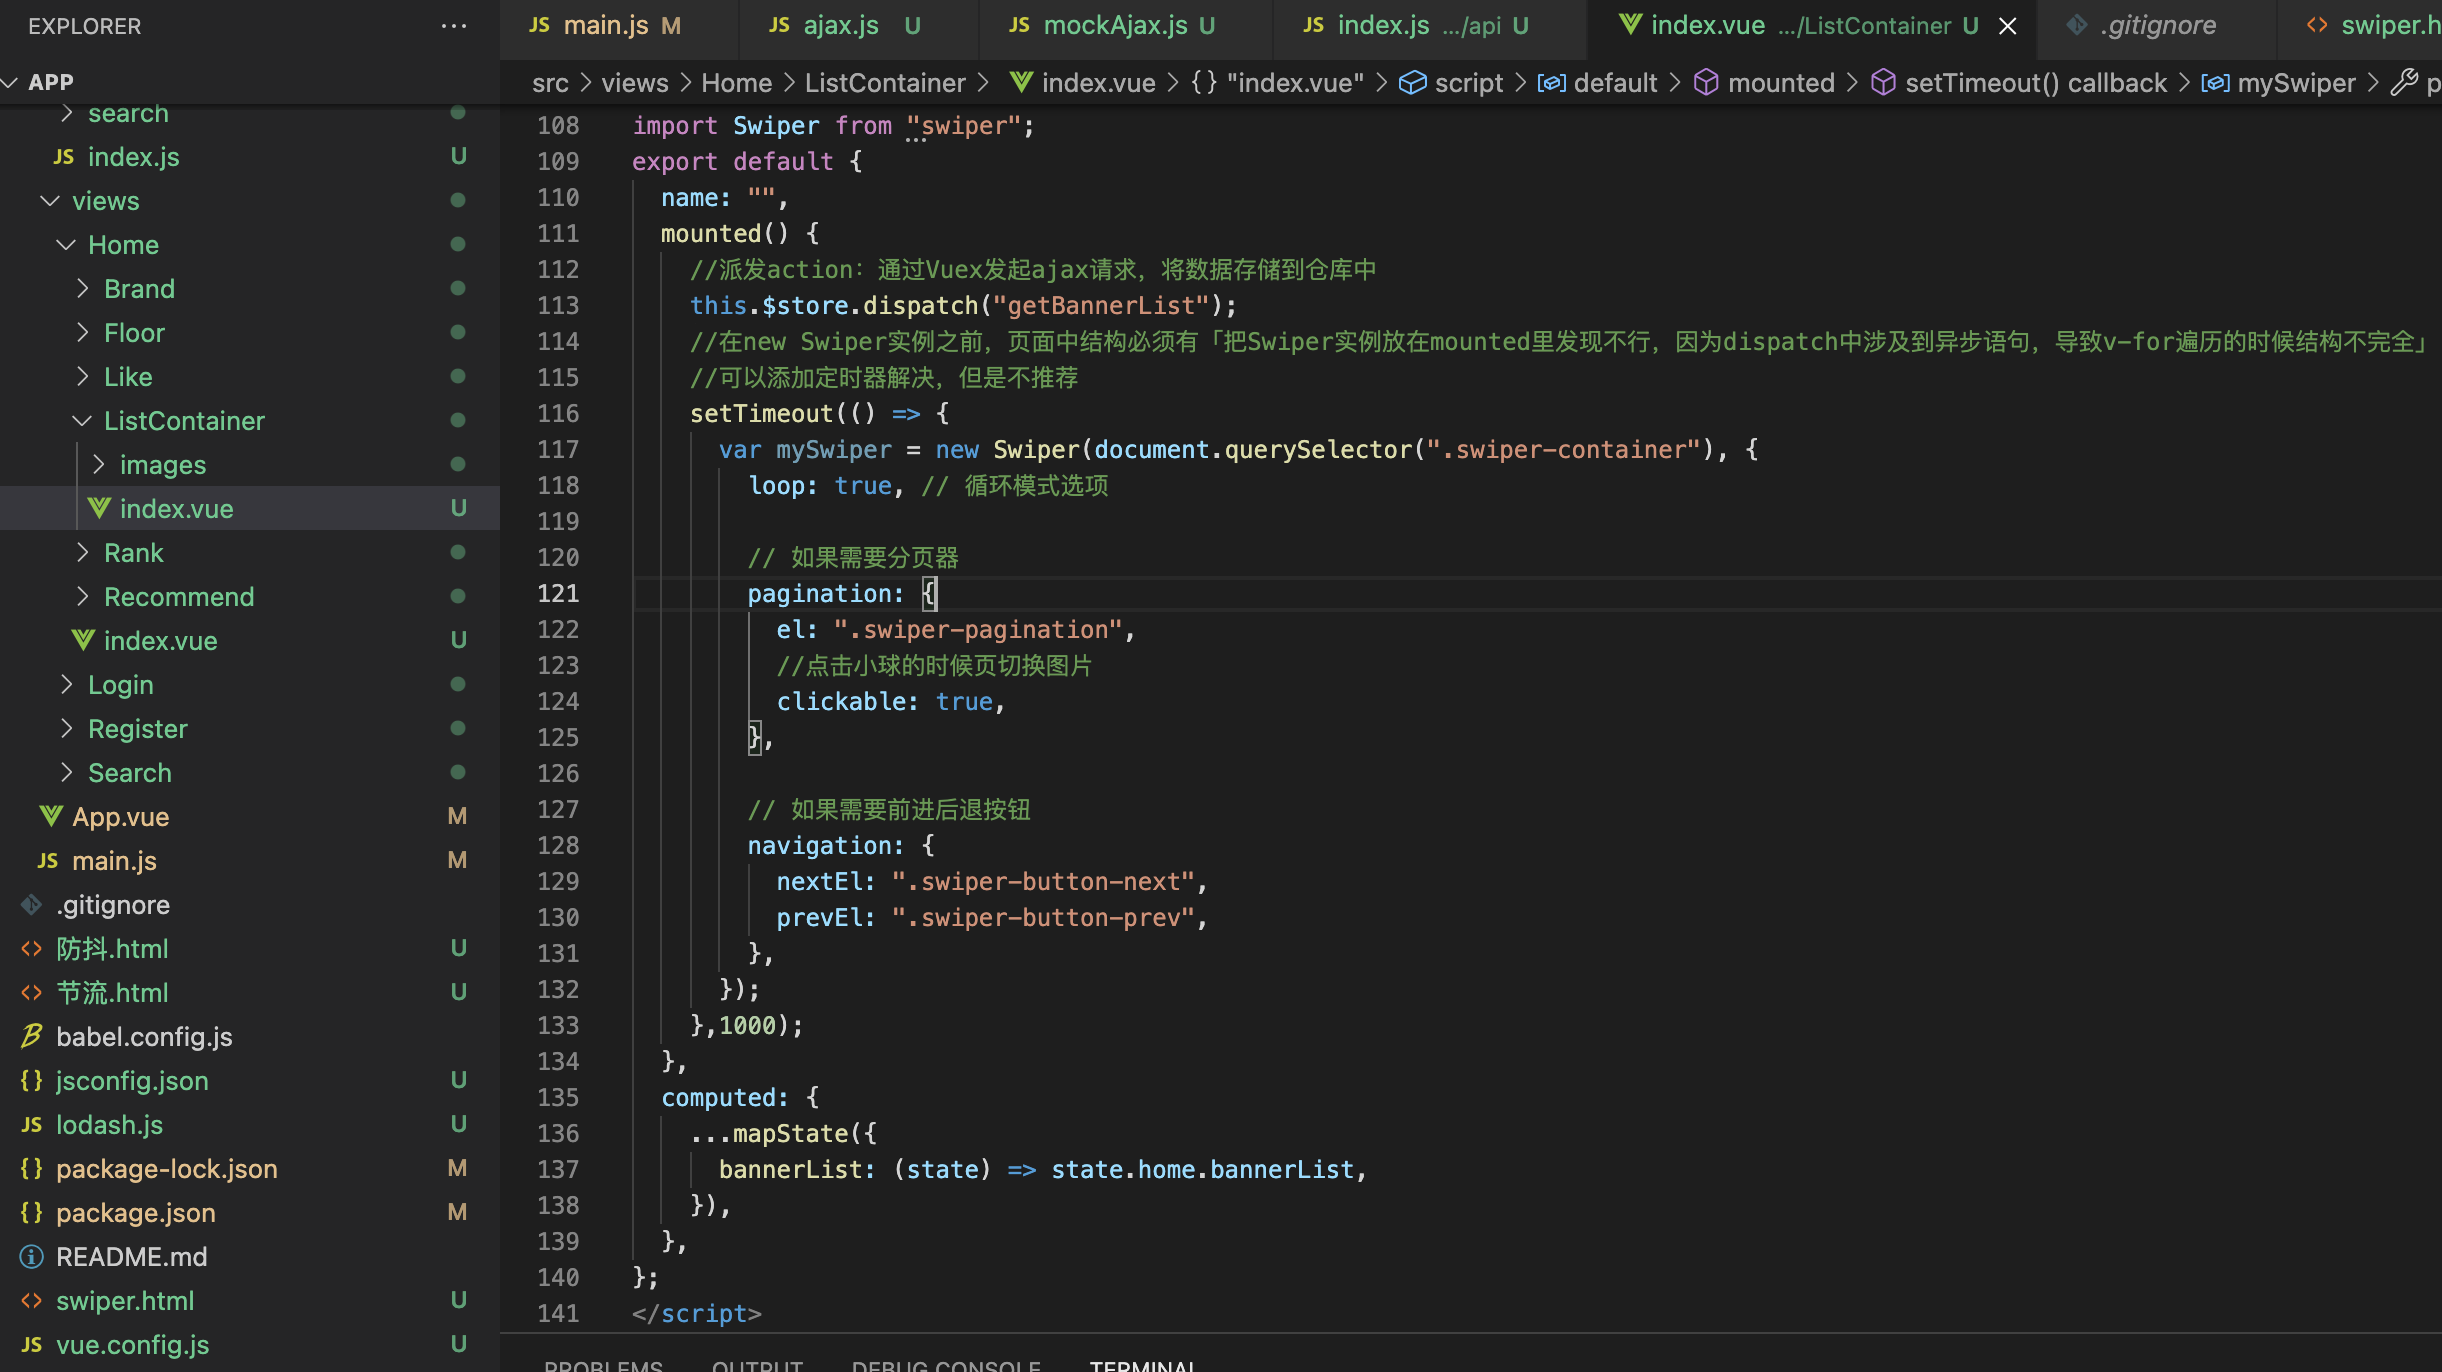Click the Babel icon beside babel.config.js
Viewport: 2442px width, 1372px height.
point(32,1037)
